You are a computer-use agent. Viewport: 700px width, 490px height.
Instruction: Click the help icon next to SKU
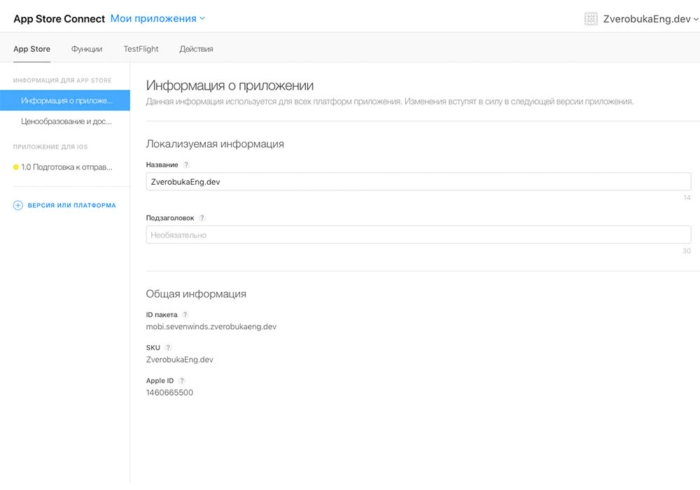(168, 348)
